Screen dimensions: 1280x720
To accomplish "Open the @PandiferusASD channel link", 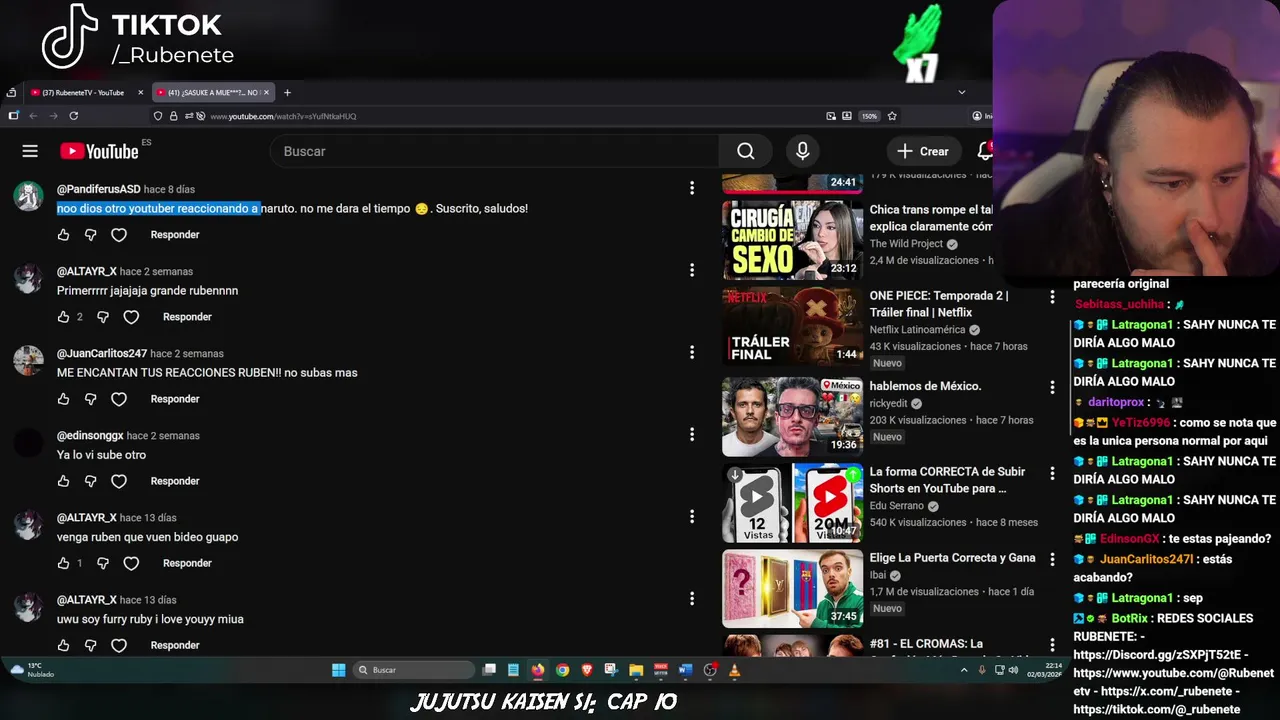I will 98,189.
